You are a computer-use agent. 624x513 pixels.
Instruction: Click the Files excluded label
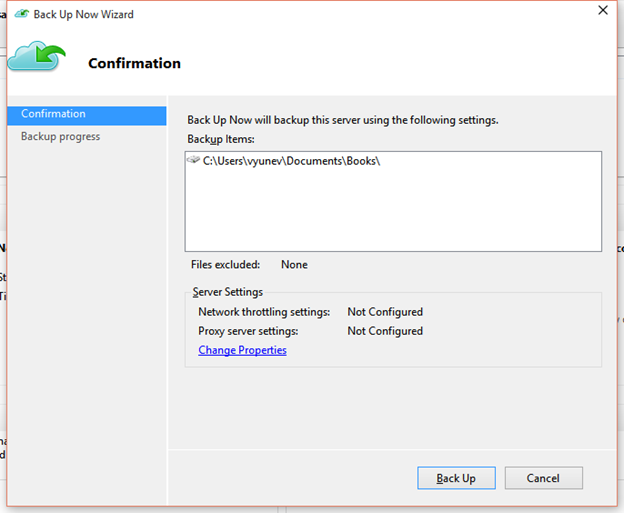coord(225,265)
